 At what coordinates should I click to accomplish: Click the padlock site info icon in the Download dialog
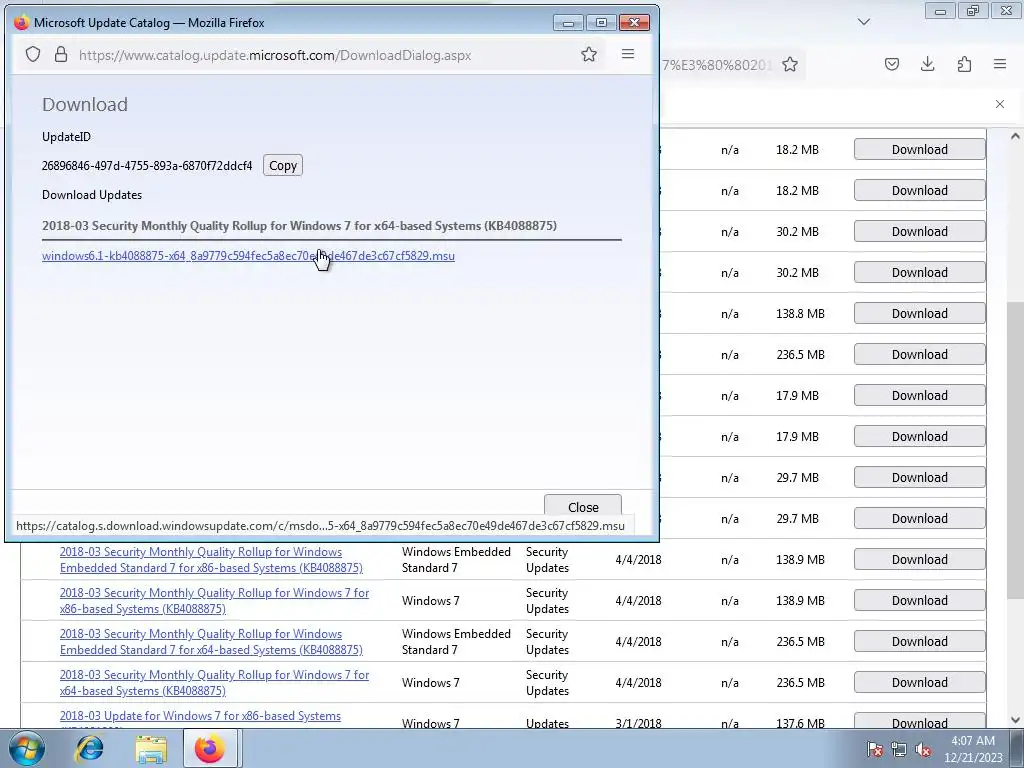pyautogui.click(x=61, y=54)
